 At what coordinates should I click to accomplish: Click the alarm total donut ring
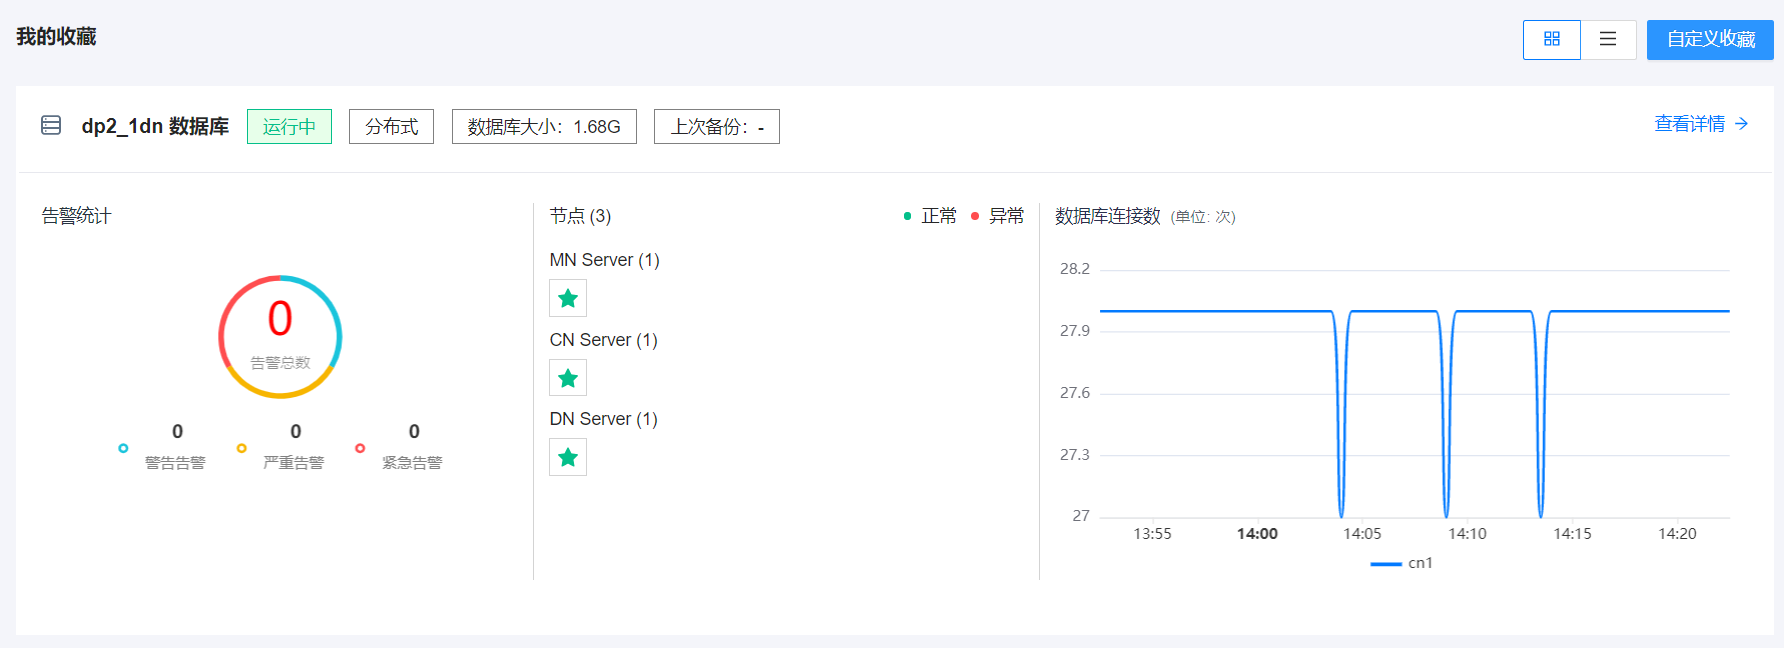point(280,336)
